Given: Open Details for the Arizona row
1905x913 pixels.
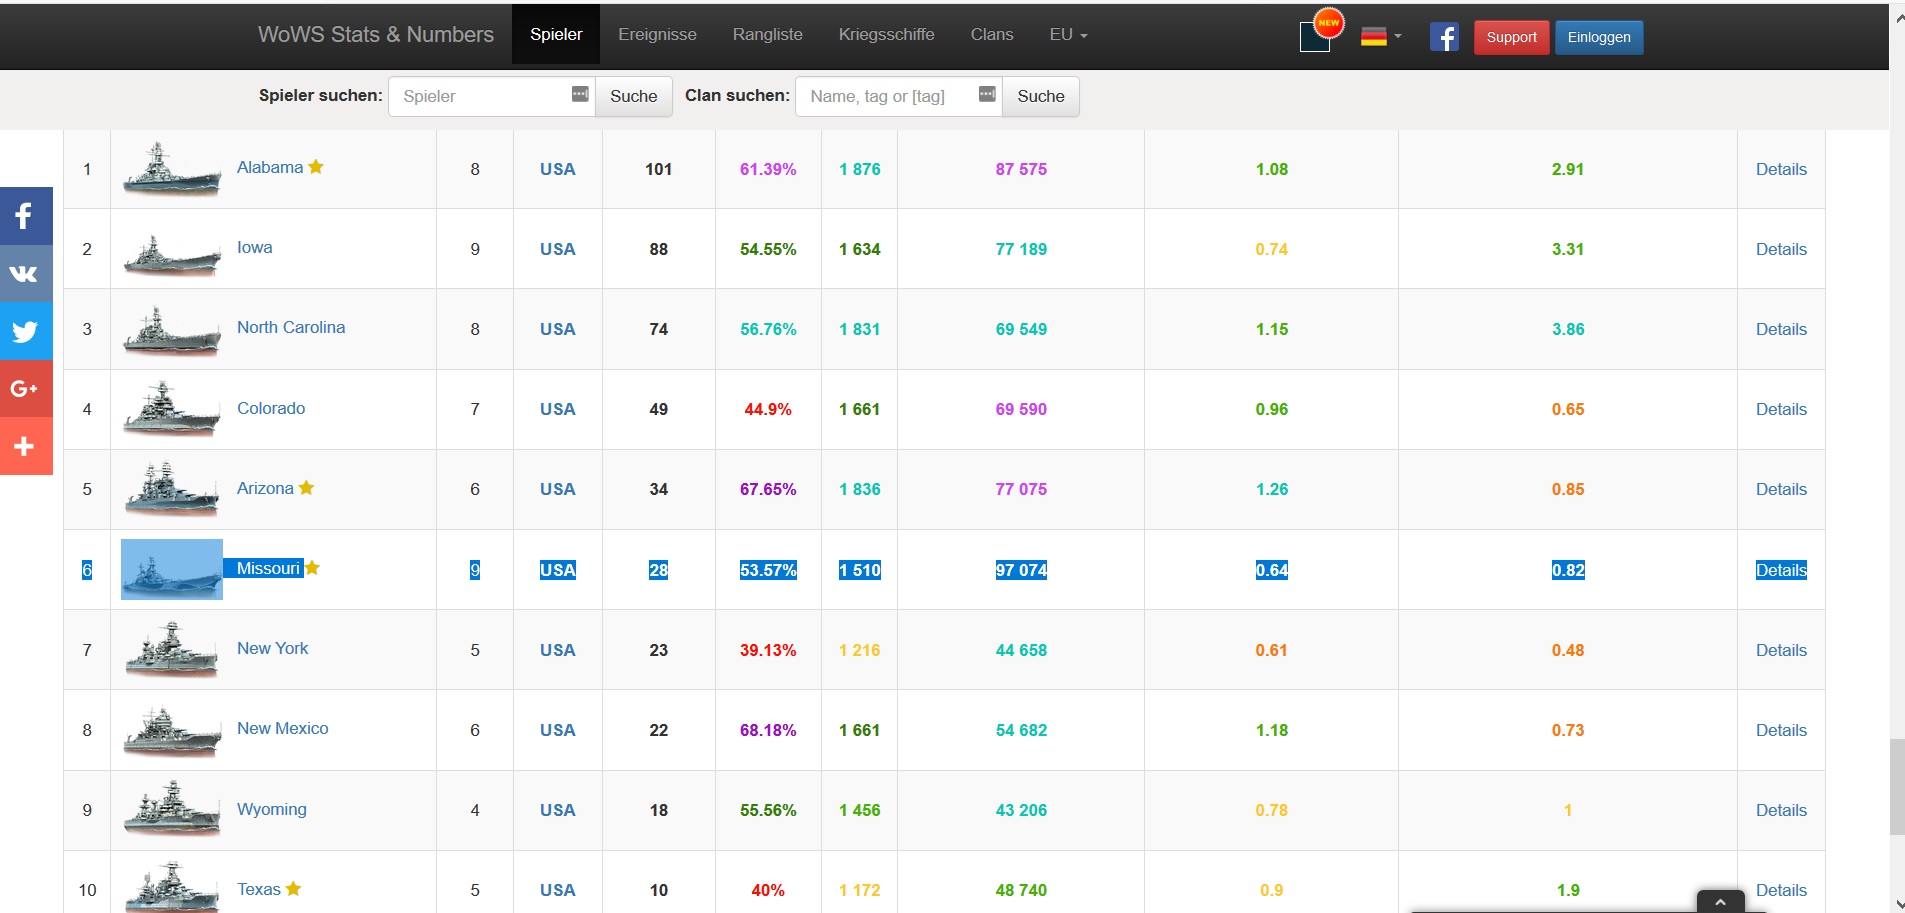Looking at the screenshot, I should pyautogui.click(x=1781, y=489).
